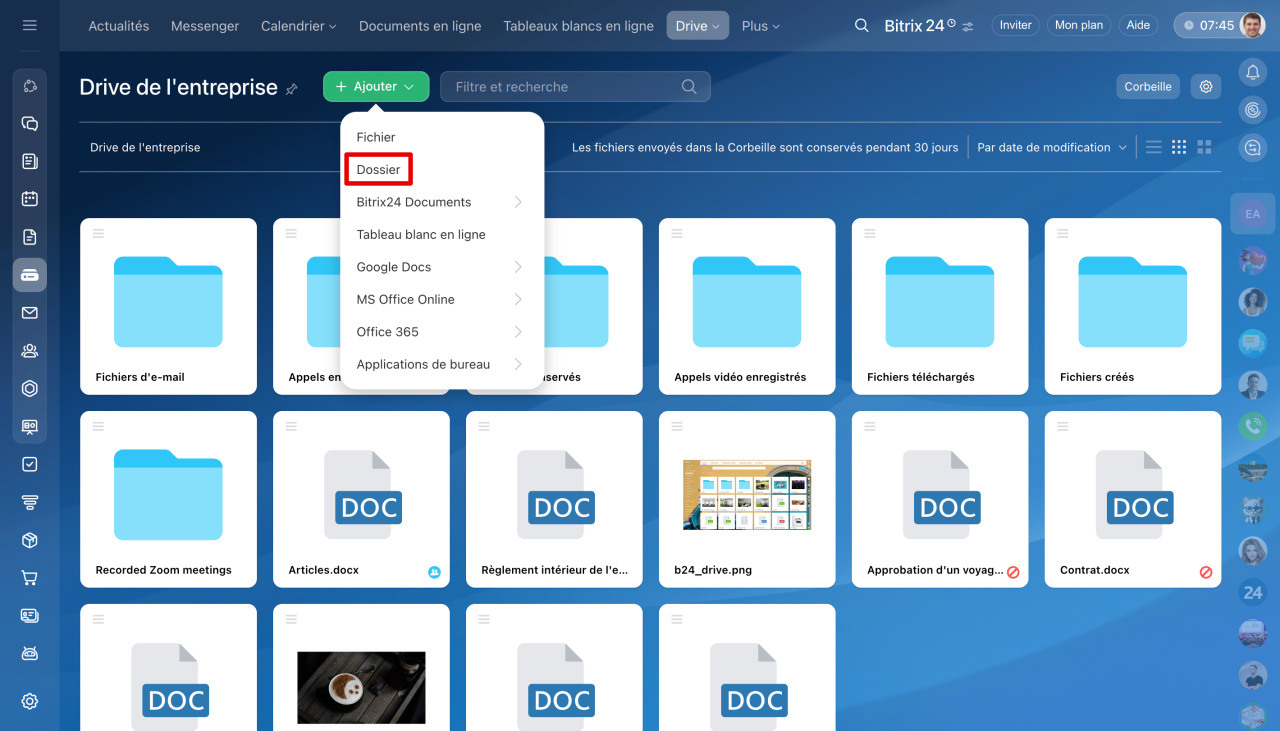Image resolution: width=1280 pixels, height=731 pixels.
Task: Open the hamburger menu in left sidebar
Action: click(x=30, y=25)
